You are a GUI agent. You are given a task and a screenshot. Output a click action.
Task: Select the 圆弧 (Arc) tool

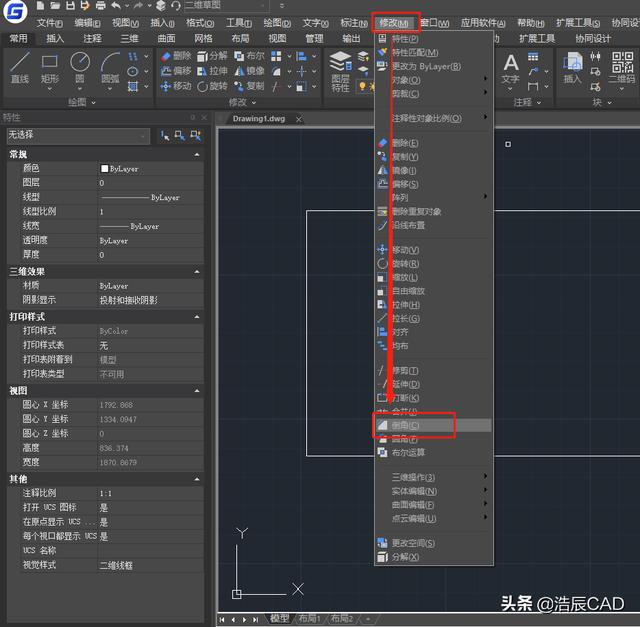110,68
